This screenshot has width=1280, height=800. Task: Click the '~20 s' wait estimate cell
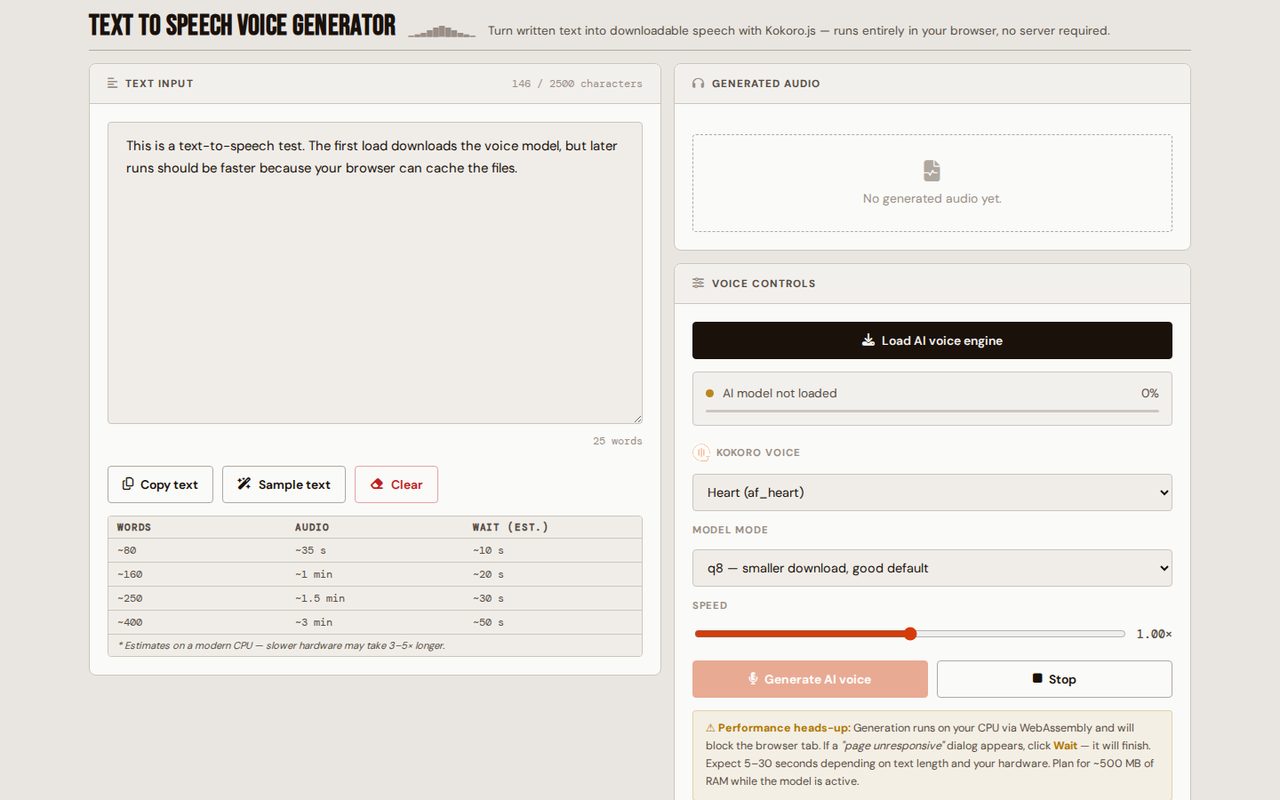pos(488,574)
